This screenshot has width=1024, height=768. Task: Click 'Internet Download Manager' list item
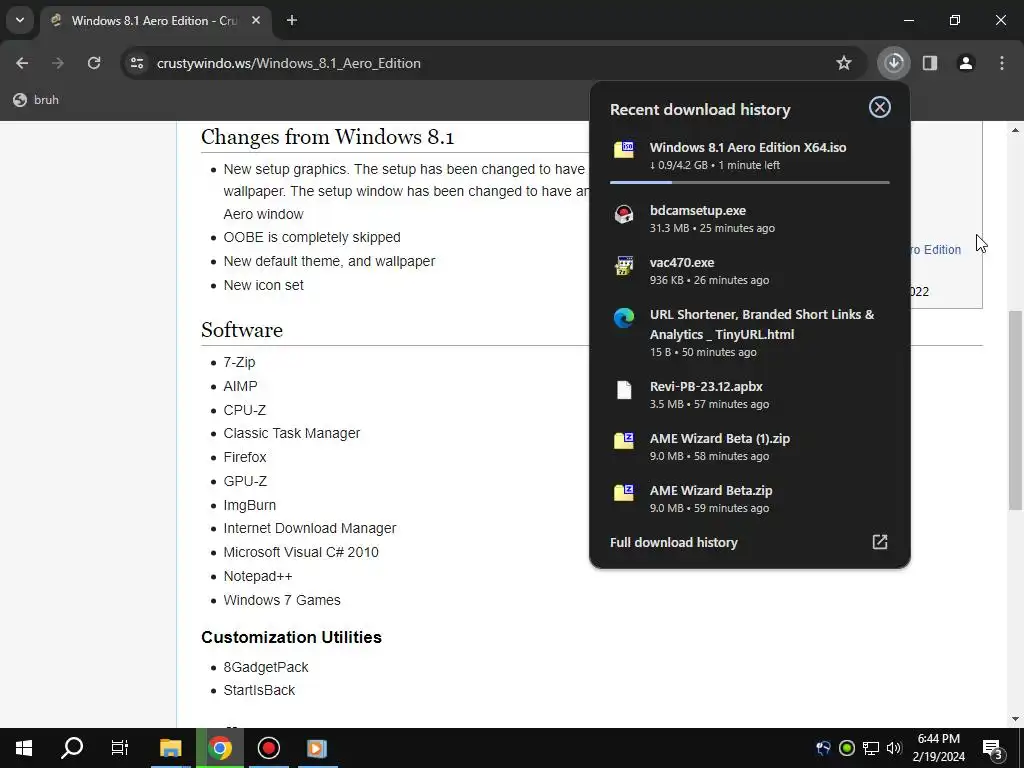310,528
